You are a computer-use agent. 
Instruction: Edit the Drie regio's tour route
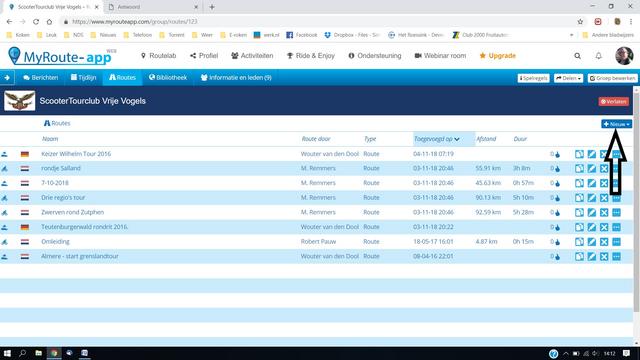[591, 198]
